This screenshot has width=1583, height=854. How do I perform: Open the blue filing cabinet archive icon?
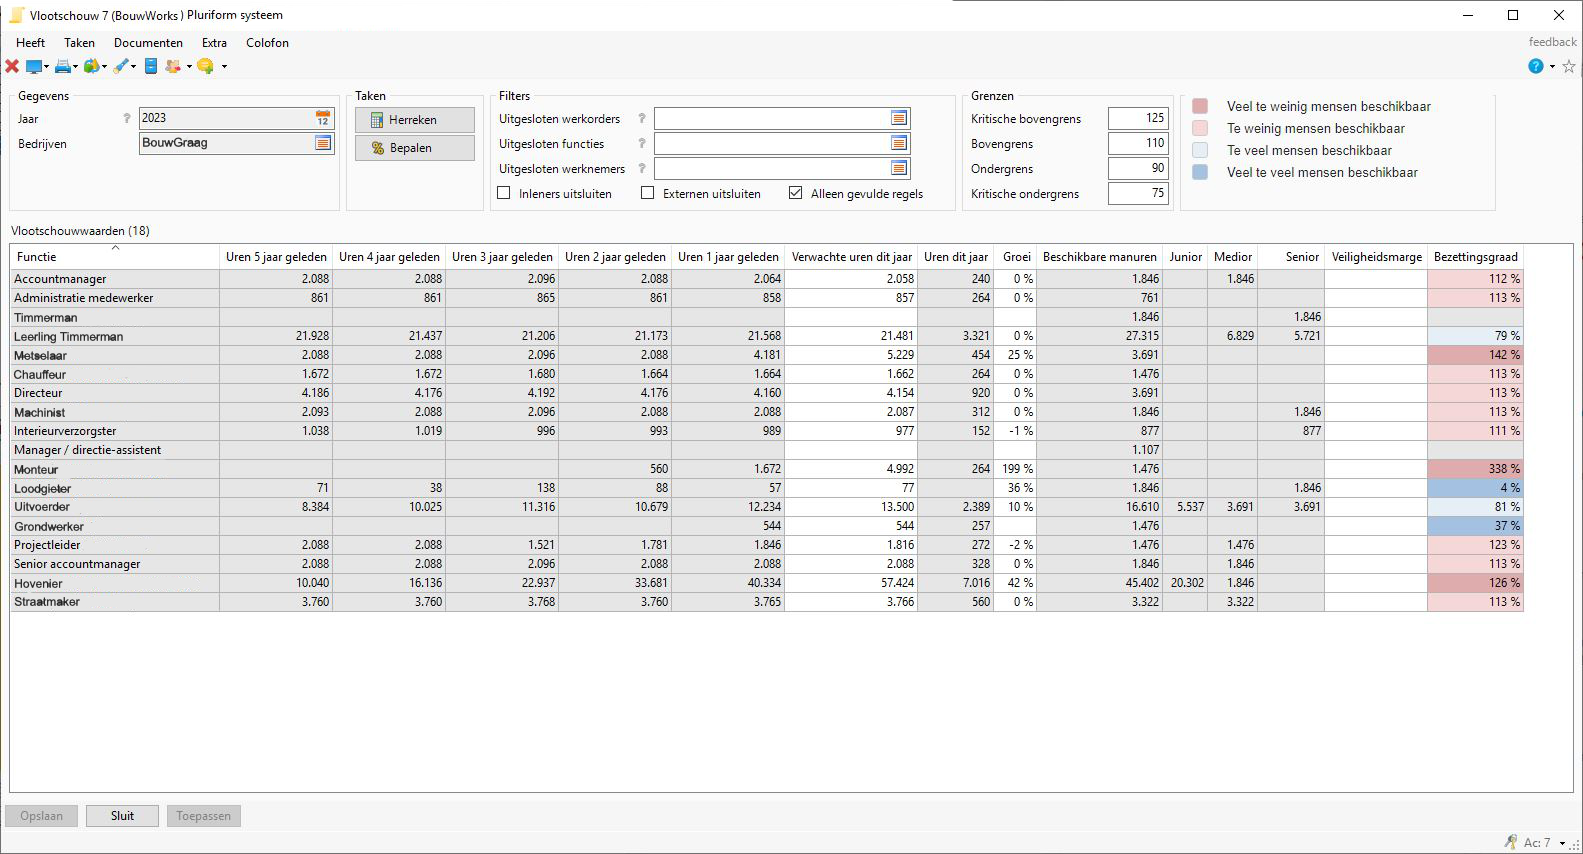point(151,66)
